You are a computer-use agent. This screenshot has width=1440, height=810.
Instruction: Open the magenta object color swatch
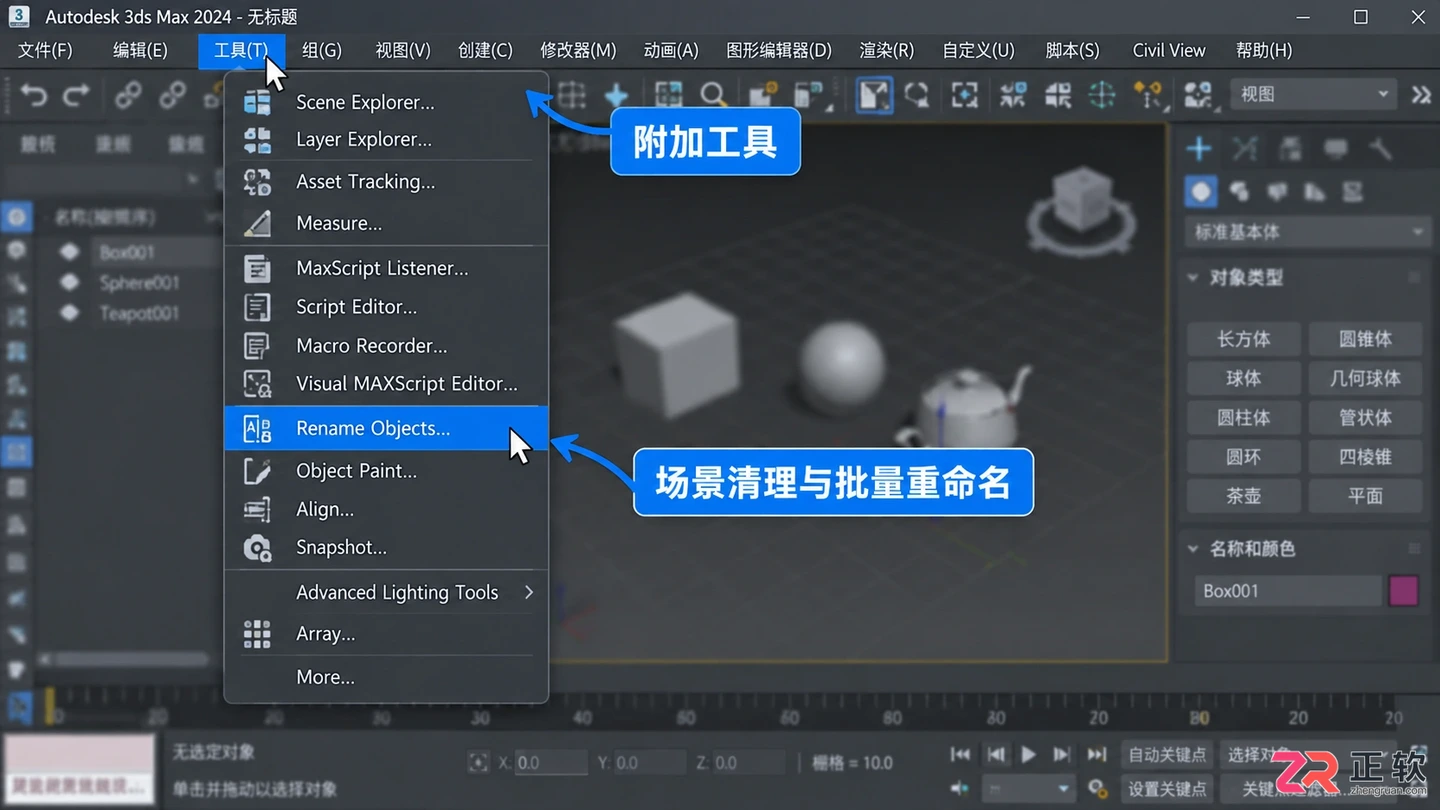click(x=1404, y=591)
